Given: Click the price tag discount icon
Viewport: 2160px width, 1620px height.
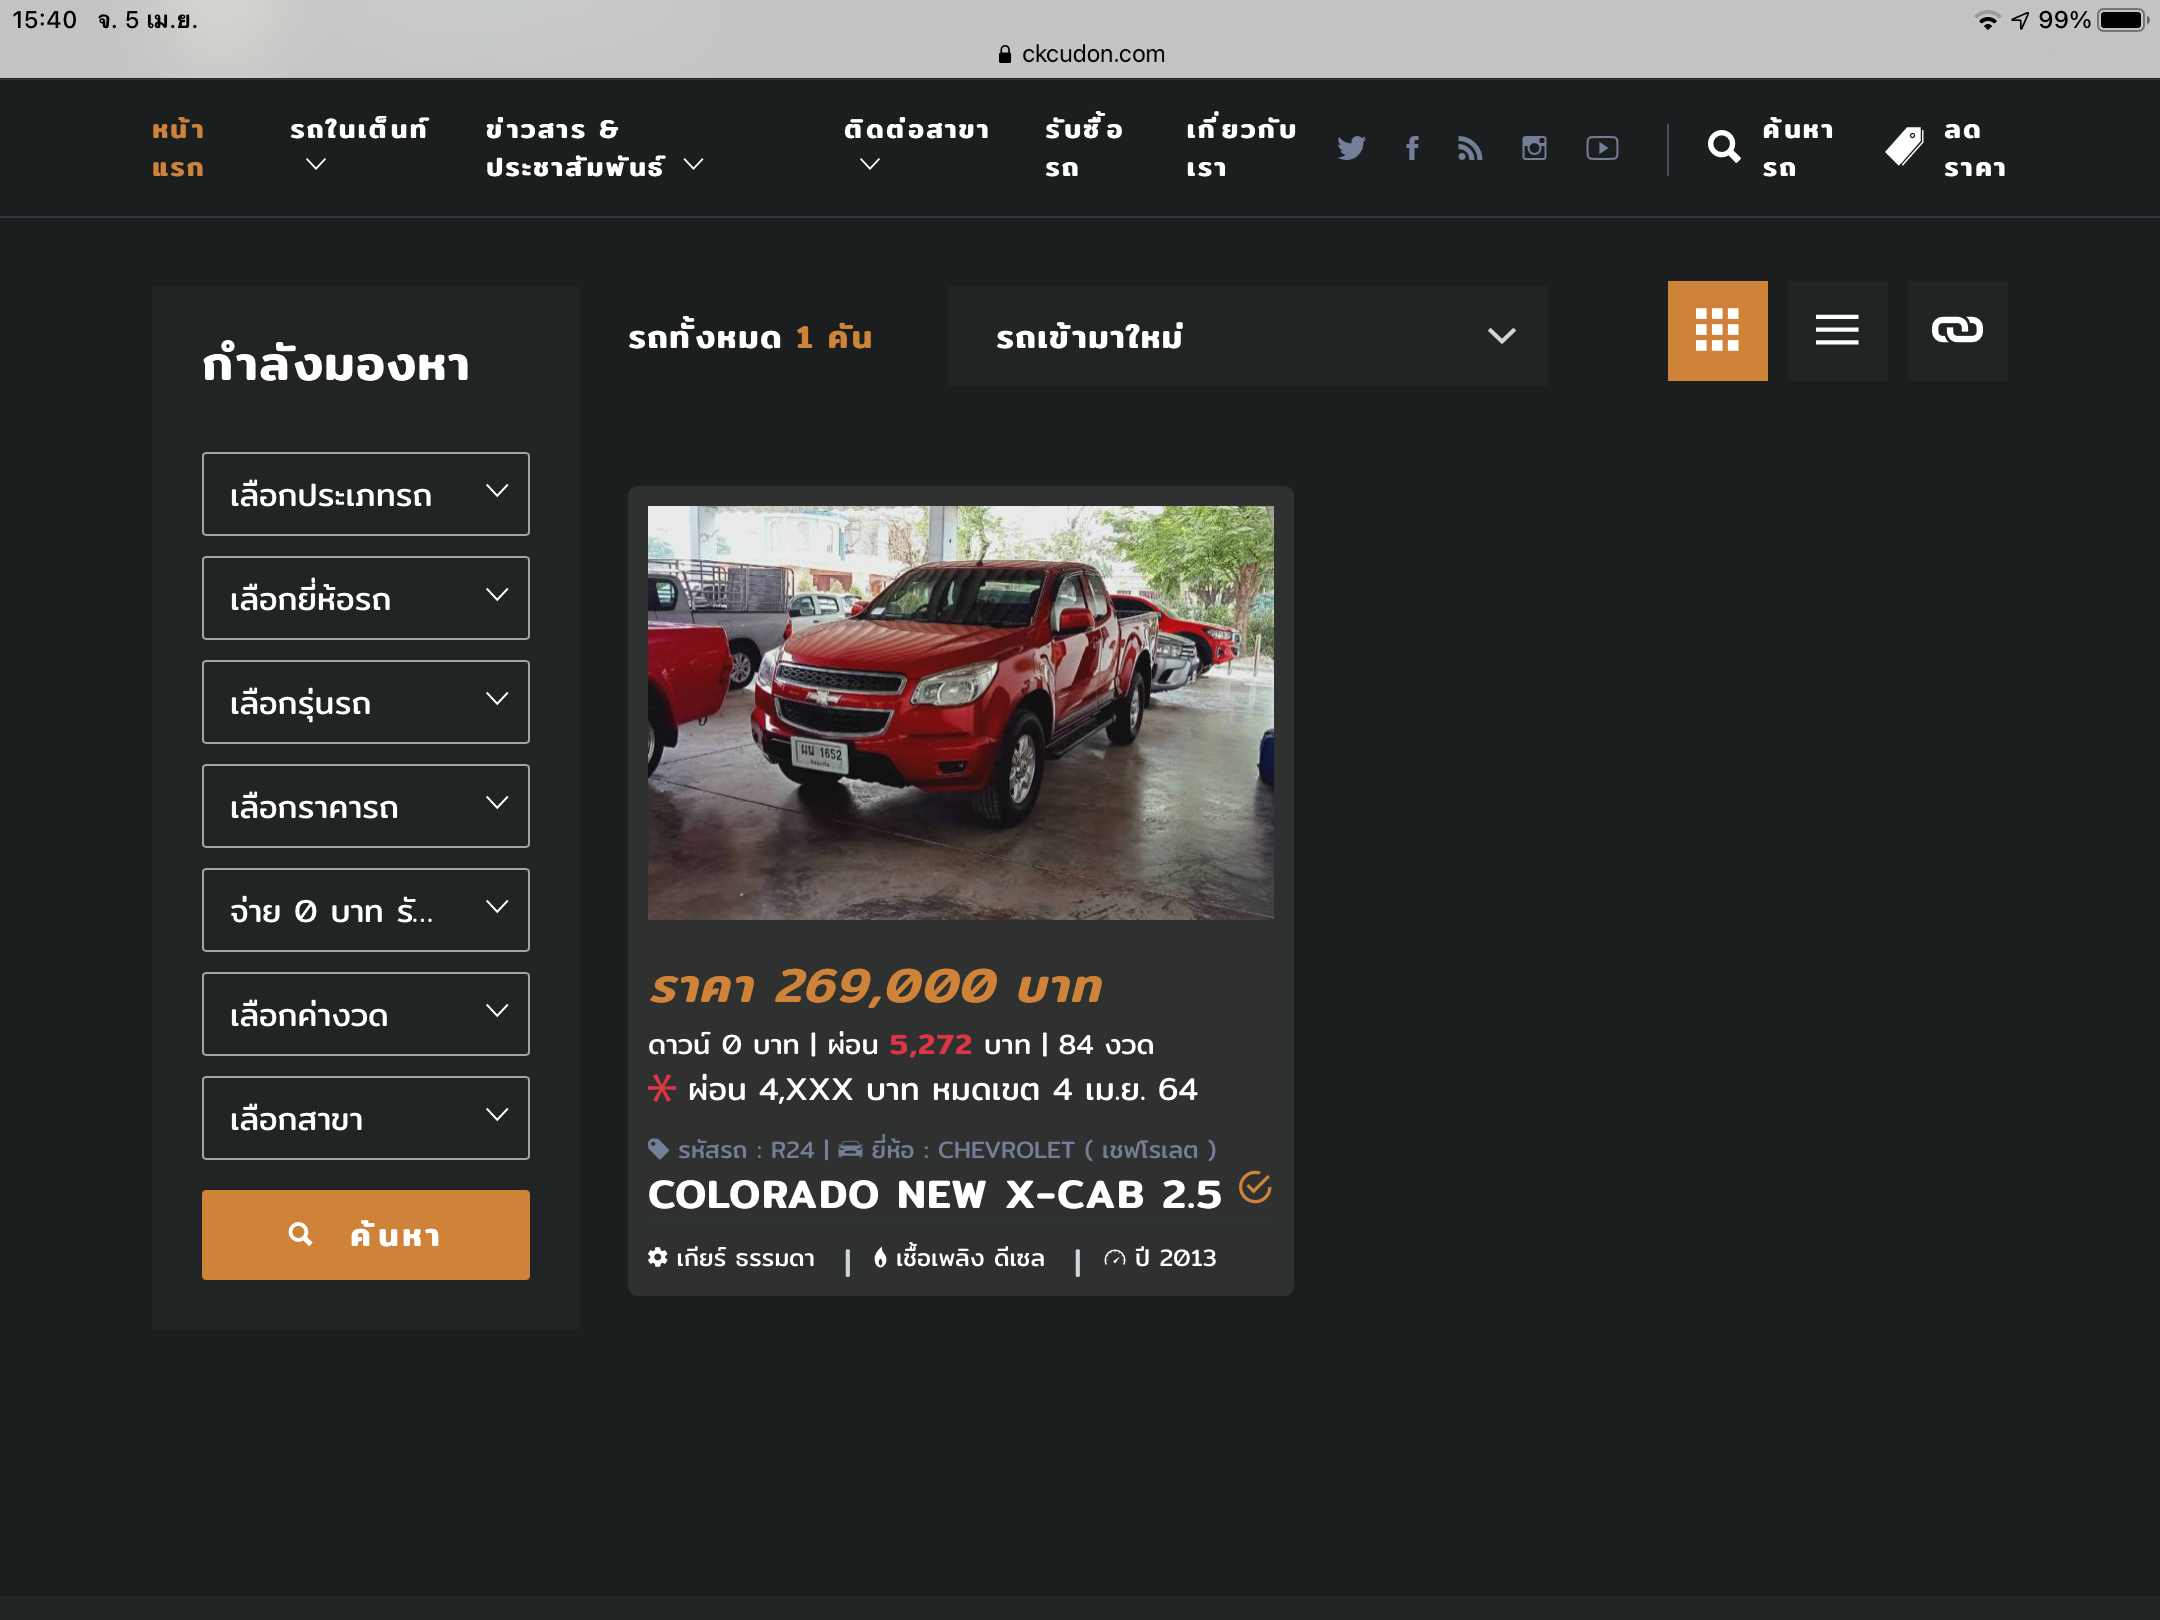Looking at the screenshot, I should tap(1904, 148).
